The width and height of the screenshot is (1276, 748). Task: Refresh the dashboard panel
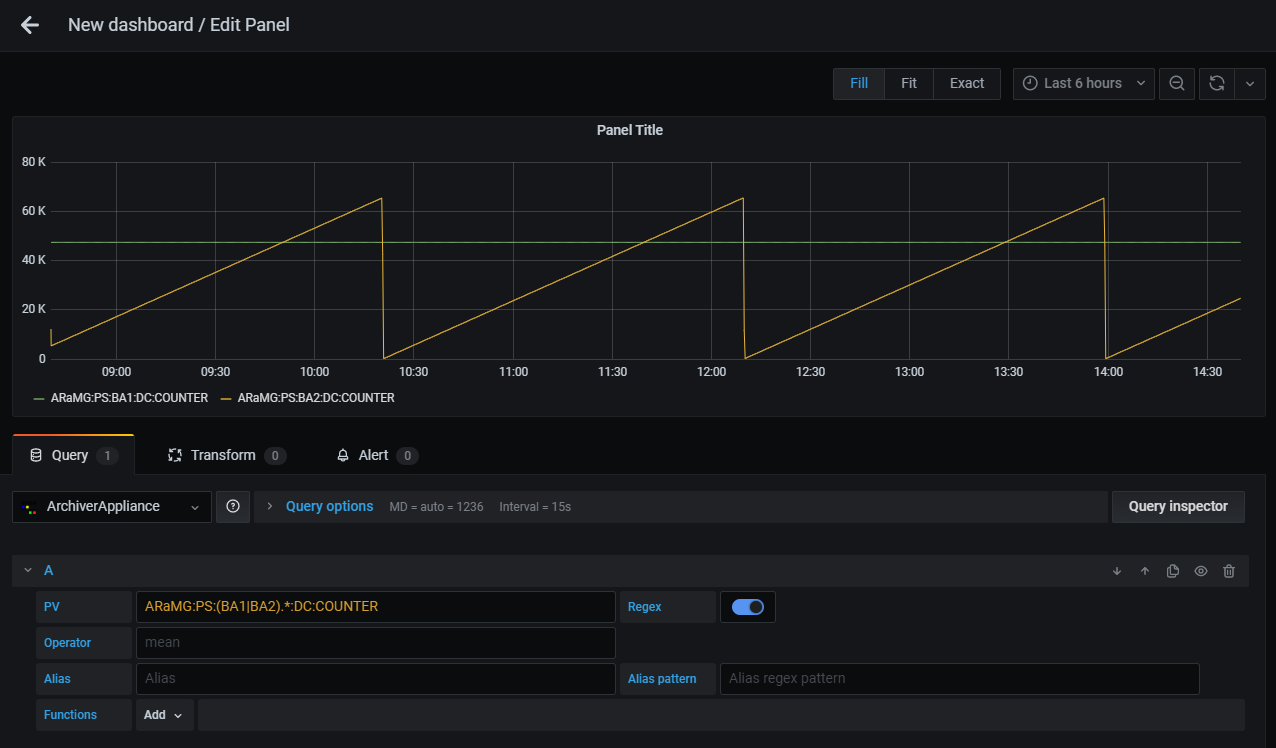point(1217,83)
